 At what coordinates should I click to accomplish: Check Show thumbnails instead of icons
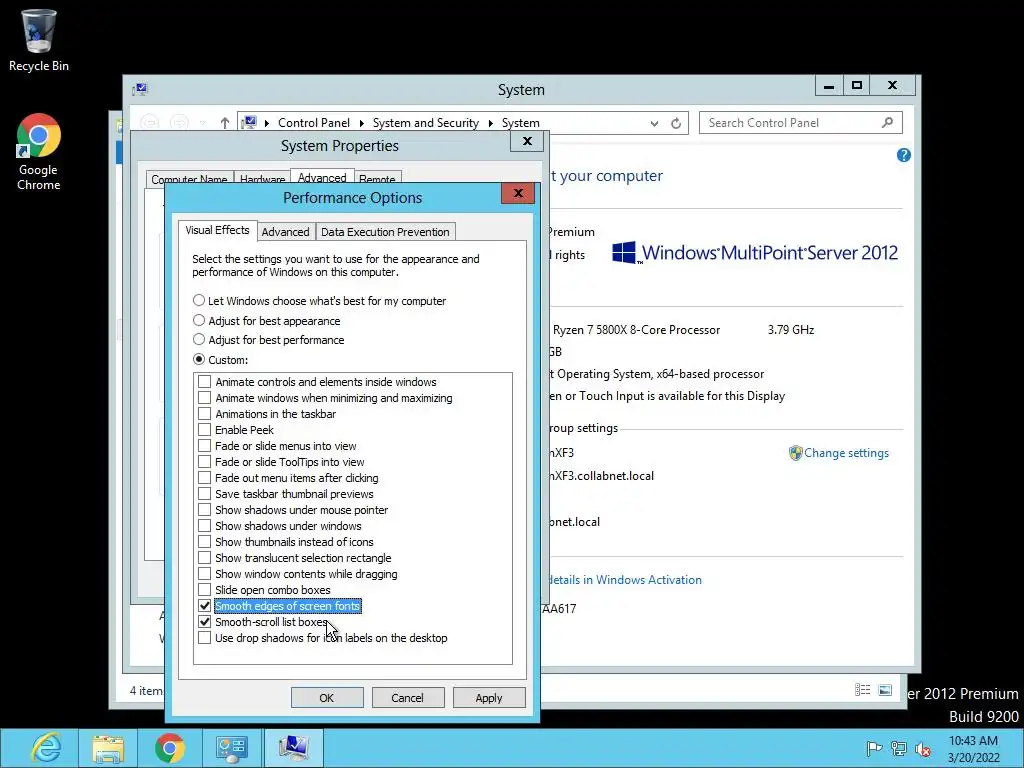204,541
